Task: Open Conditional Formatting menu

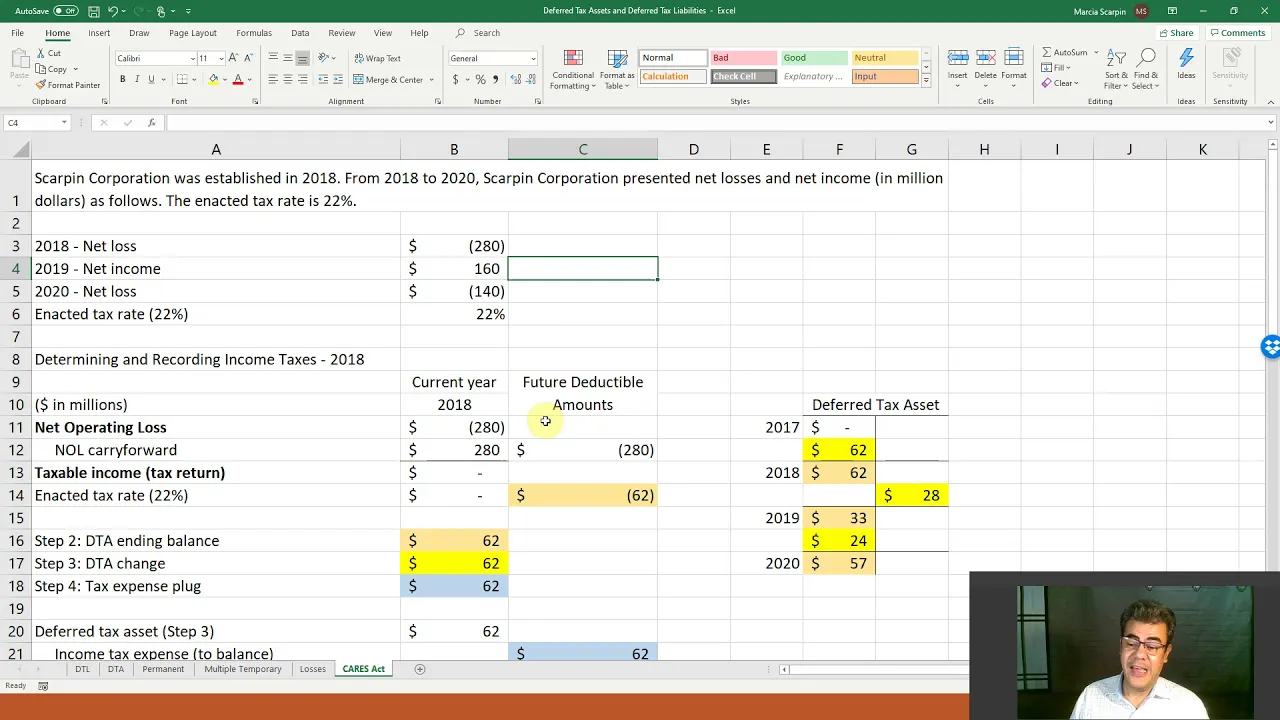Action: [572, 69]
